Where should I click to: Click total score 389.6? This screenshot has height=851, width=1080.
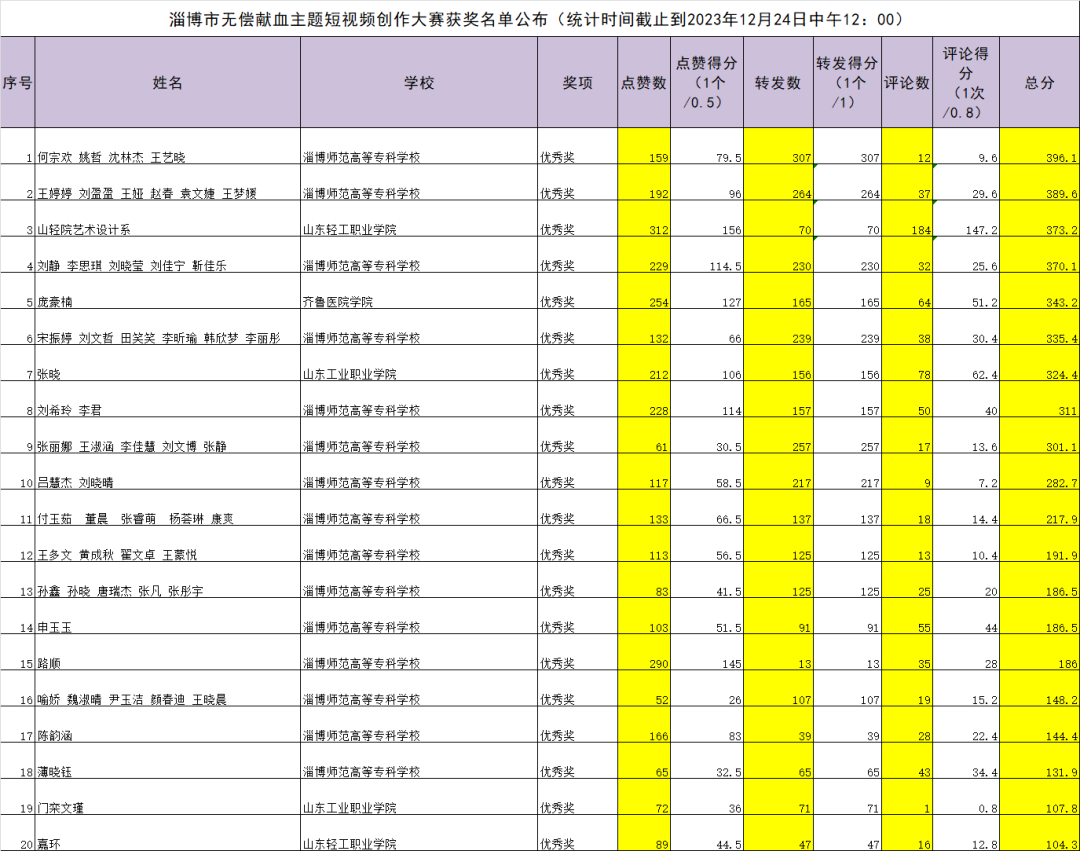tap(1039, 182)
